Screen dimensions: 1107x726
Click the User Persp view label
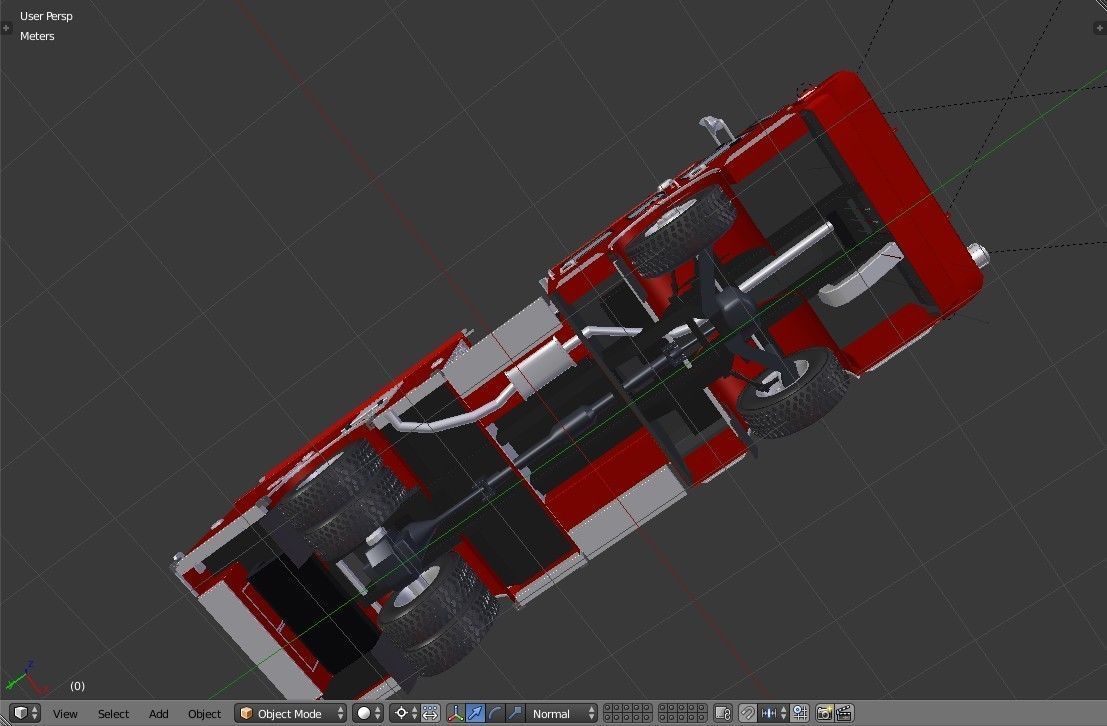(x=46, y=16)
